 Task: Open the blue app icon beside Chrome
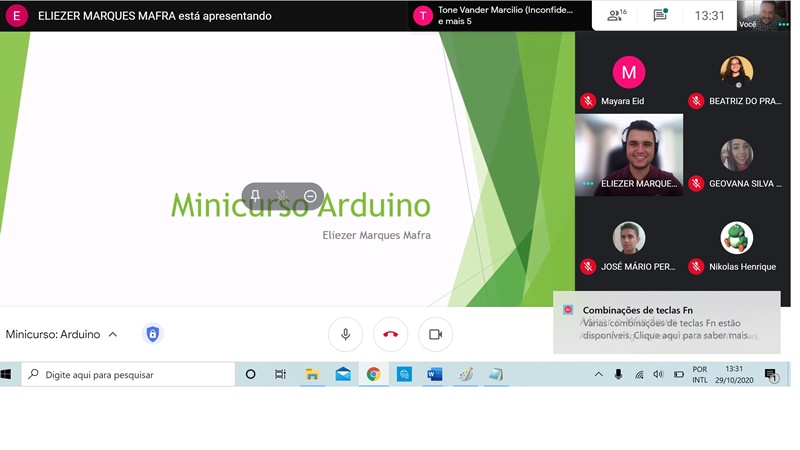(404, 375)
